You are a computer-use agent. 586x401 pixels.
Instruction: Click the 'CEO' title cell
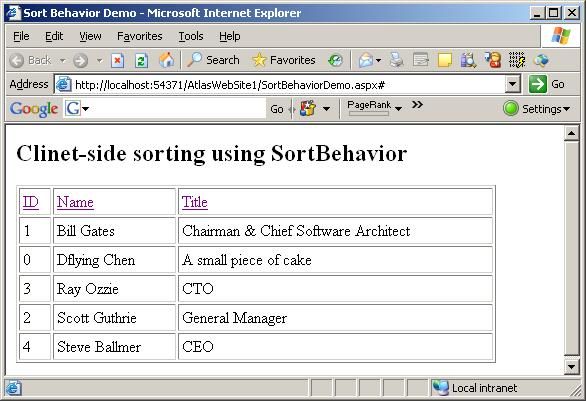pos(335,347)
